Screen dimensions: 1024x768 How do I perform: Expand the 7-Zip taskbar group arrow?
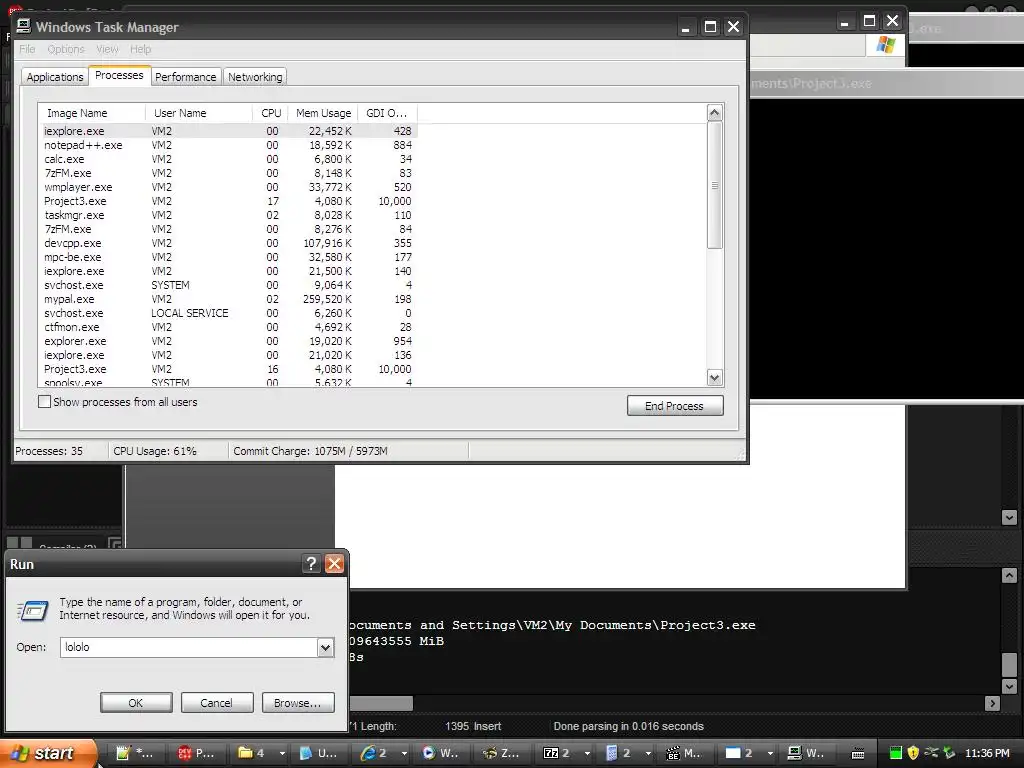pyautogui.click(x=587, y=753)
